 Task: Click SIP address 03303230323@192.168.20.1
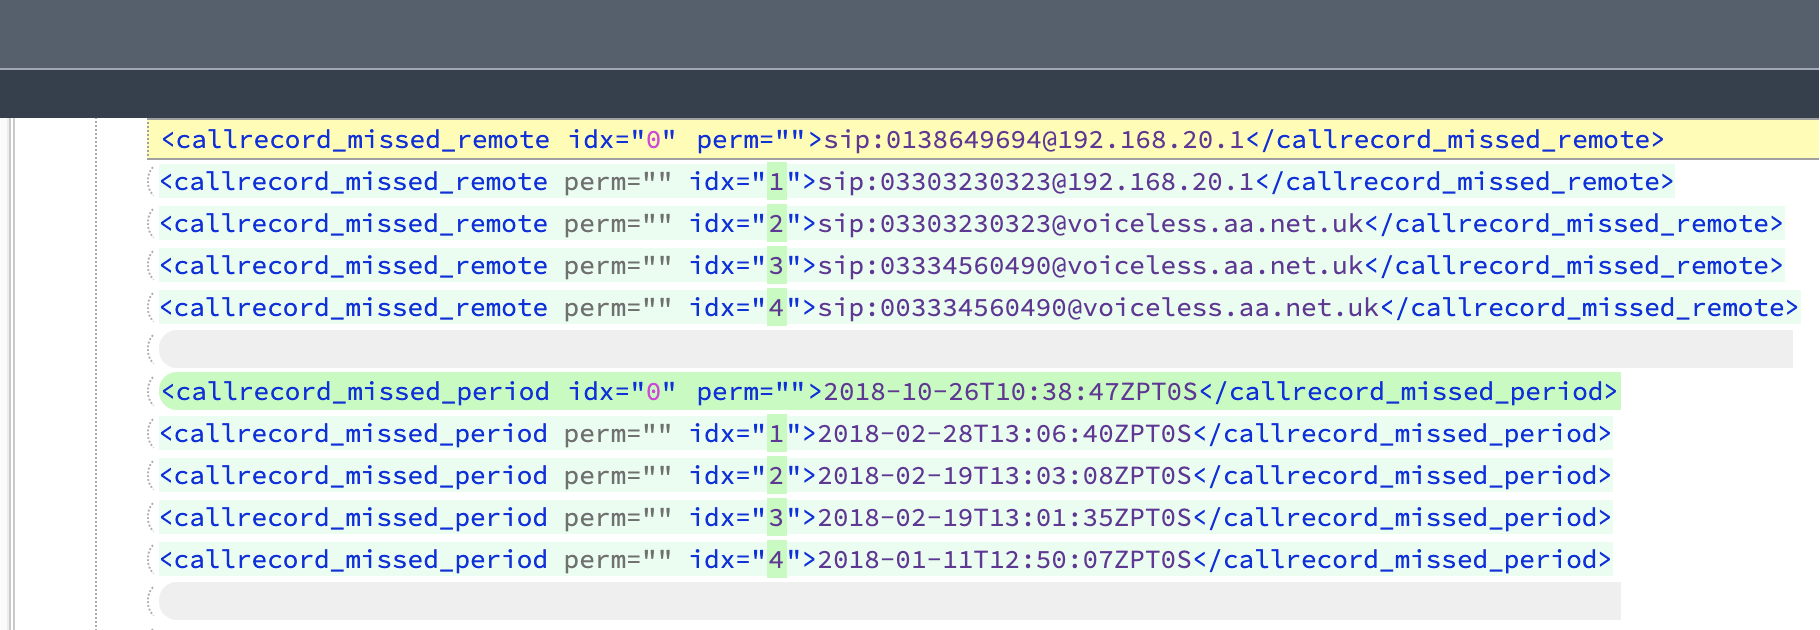[x=1036, y=182]
